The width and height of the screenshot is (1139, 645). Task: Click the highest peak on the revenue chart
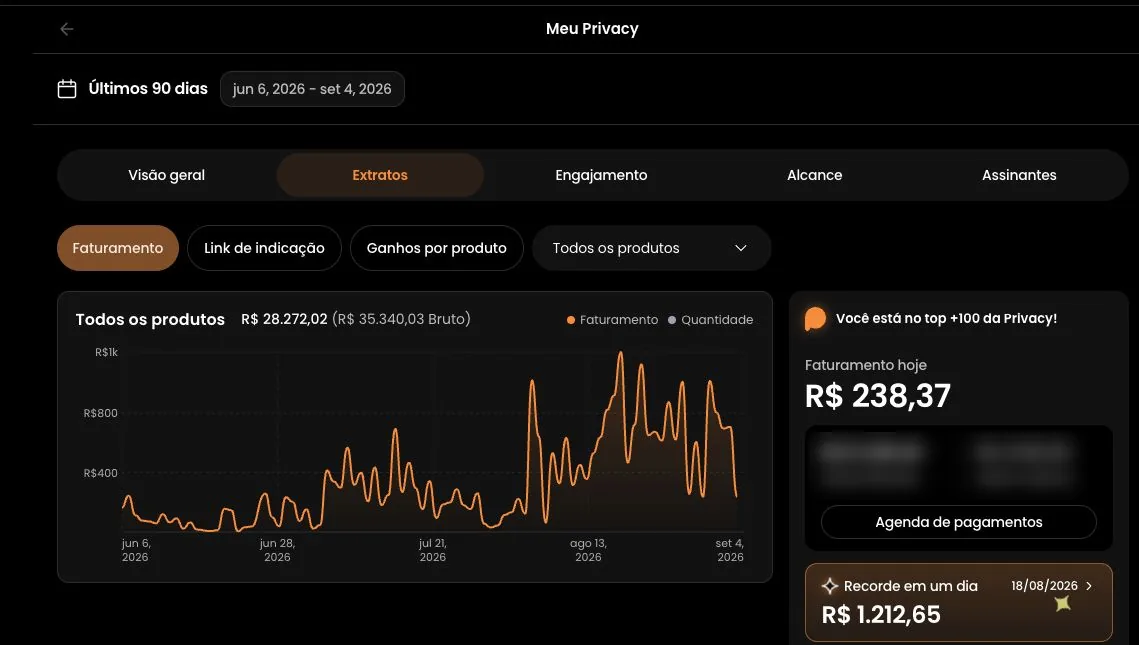coord(620,354)
